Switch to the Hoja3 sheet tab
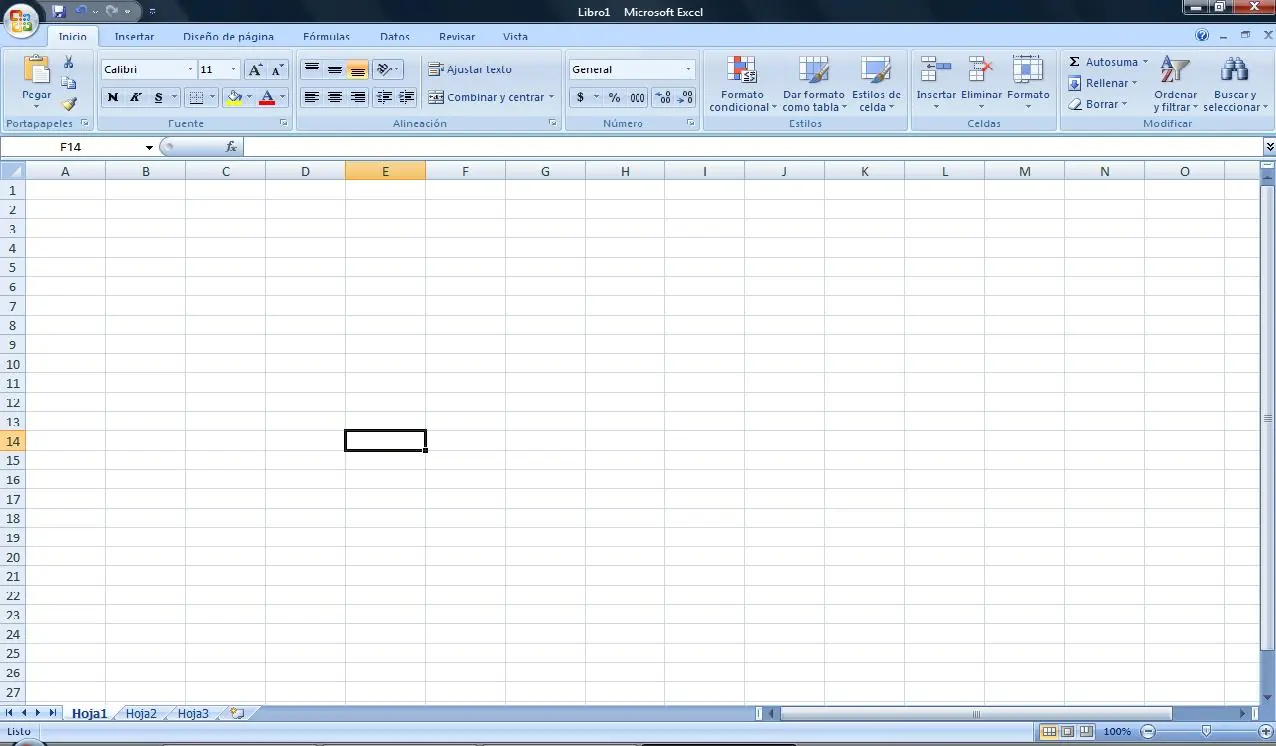 point(193,713)
